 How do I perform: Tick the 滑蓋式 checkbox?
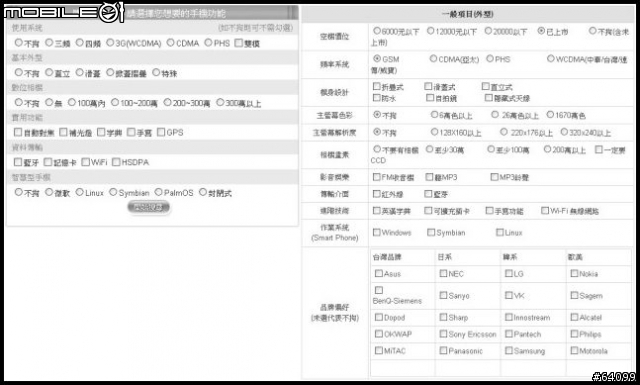[428, 87]
